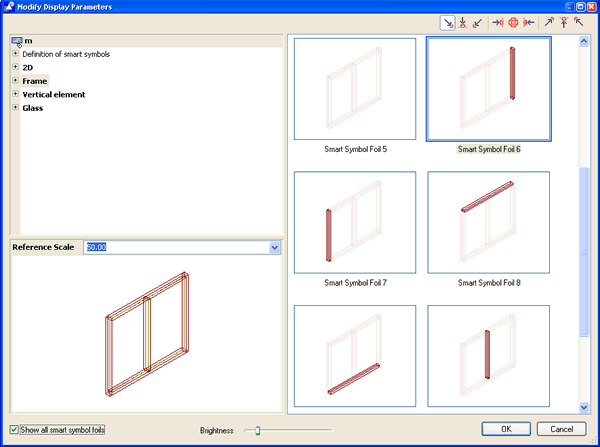Click the window preview in the lower-left pane

(147, 334)
